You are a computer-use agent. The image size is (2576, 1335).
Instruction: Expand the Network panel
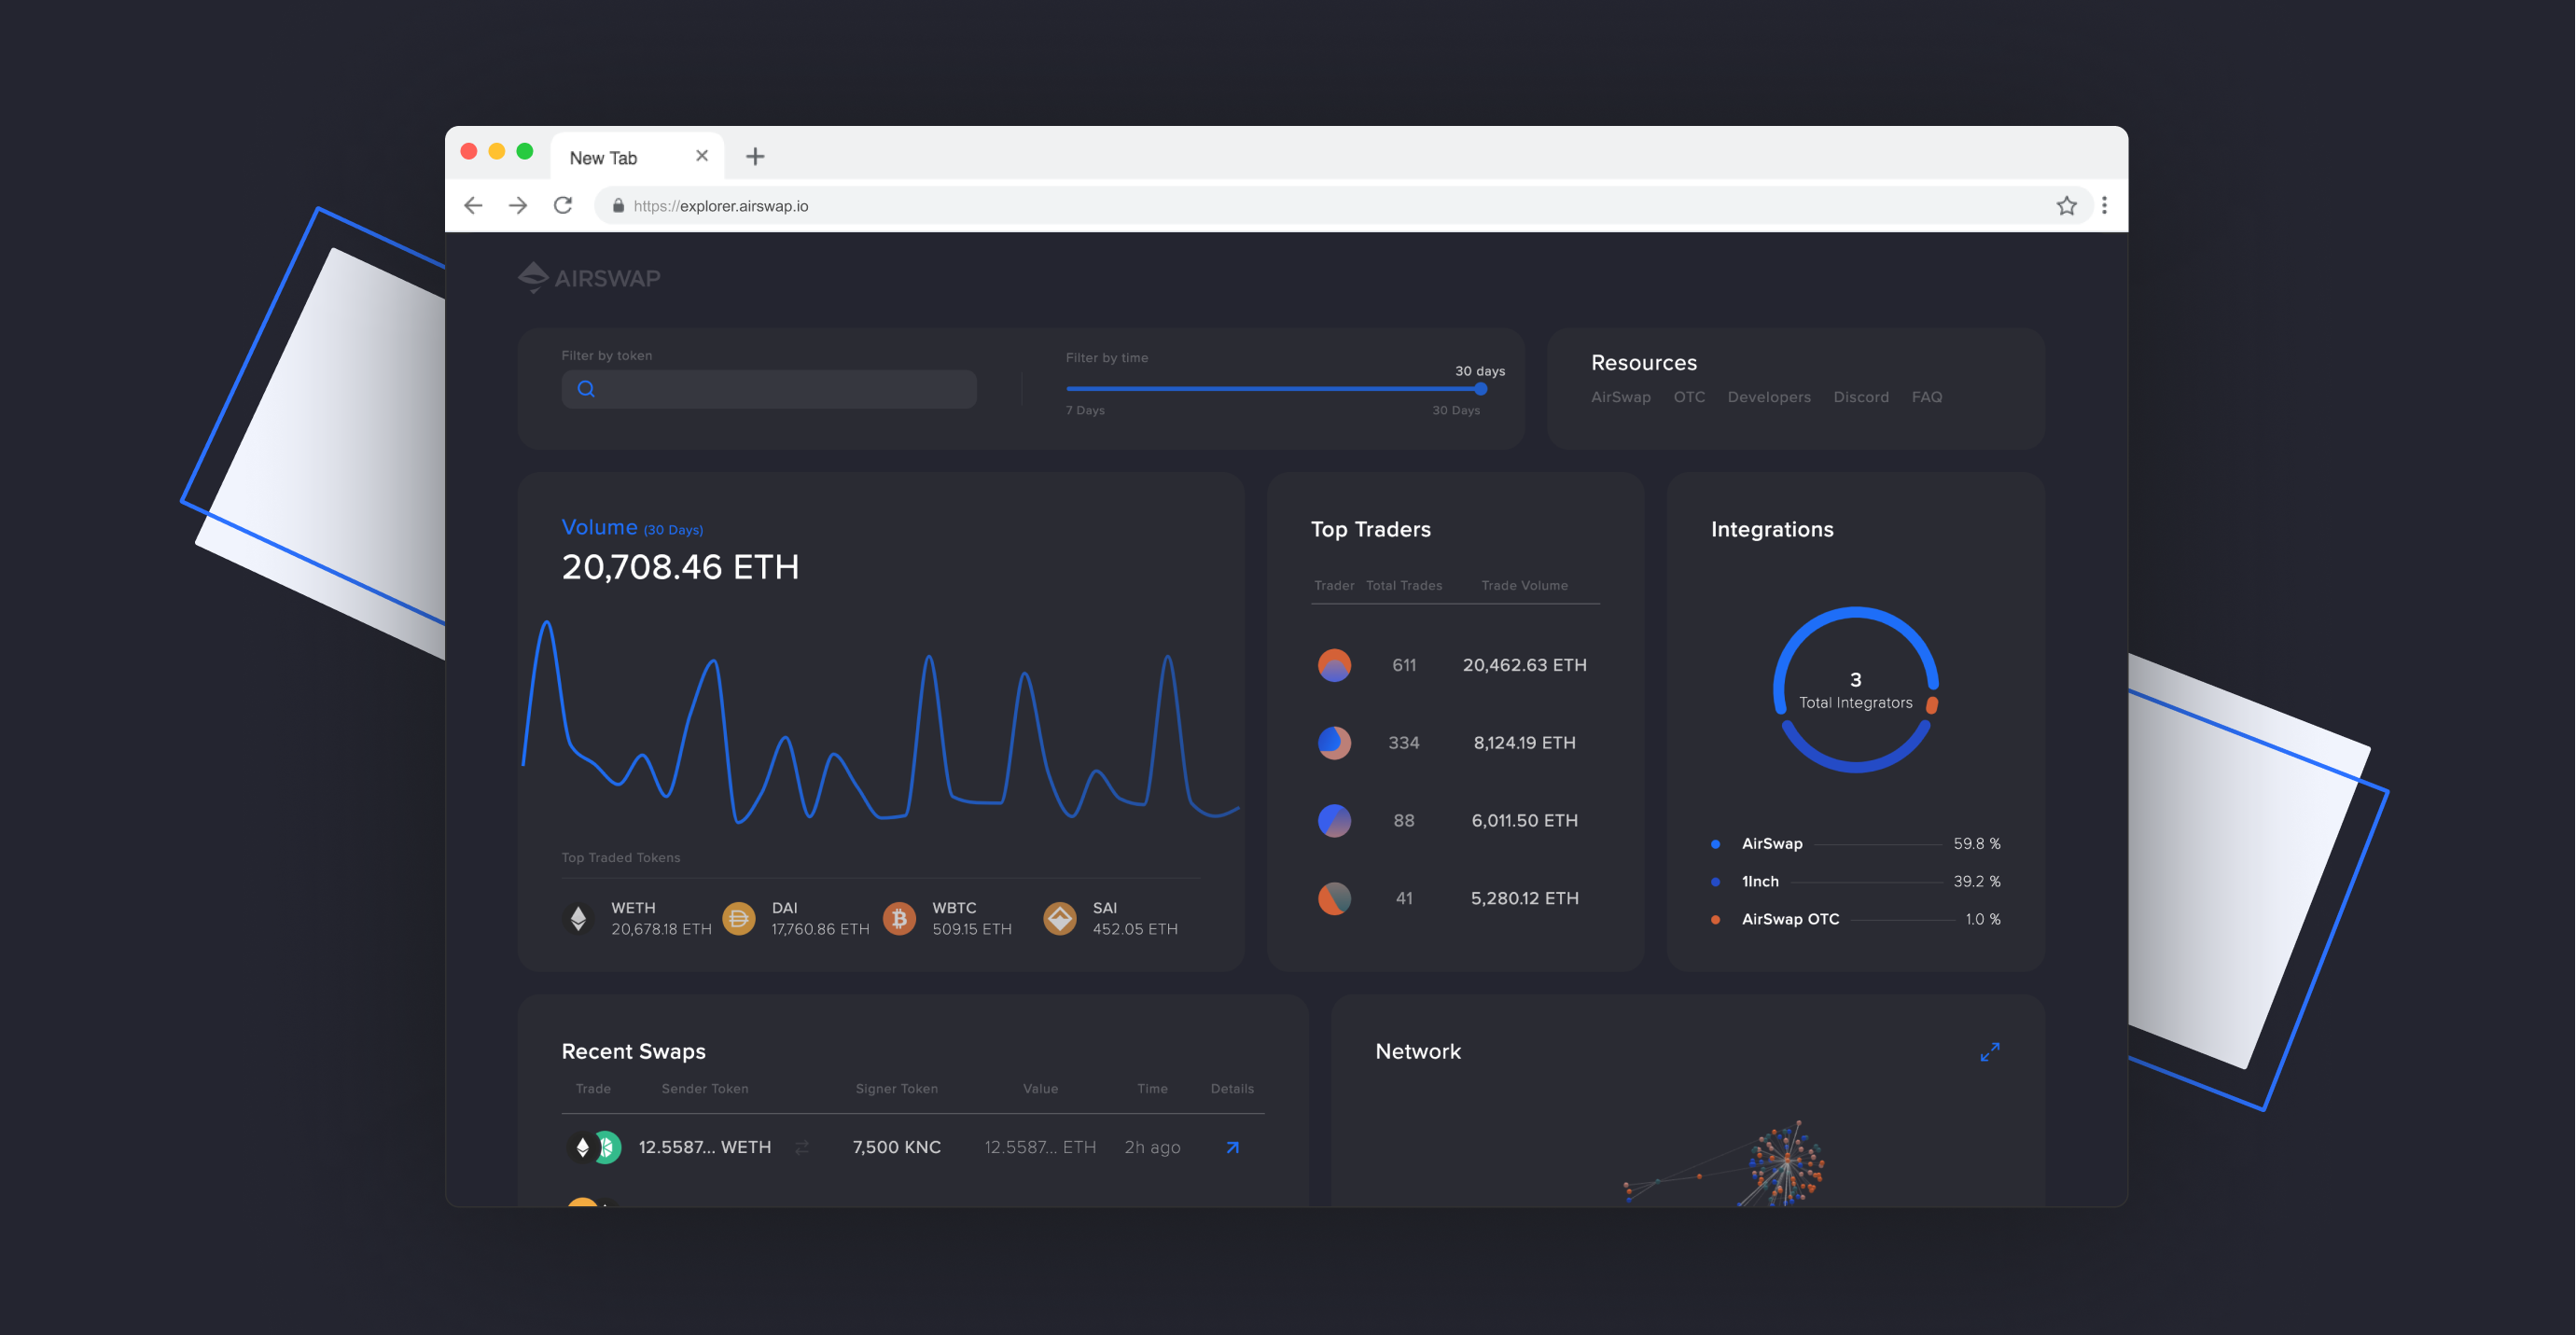click(x=1990, y=1052)
